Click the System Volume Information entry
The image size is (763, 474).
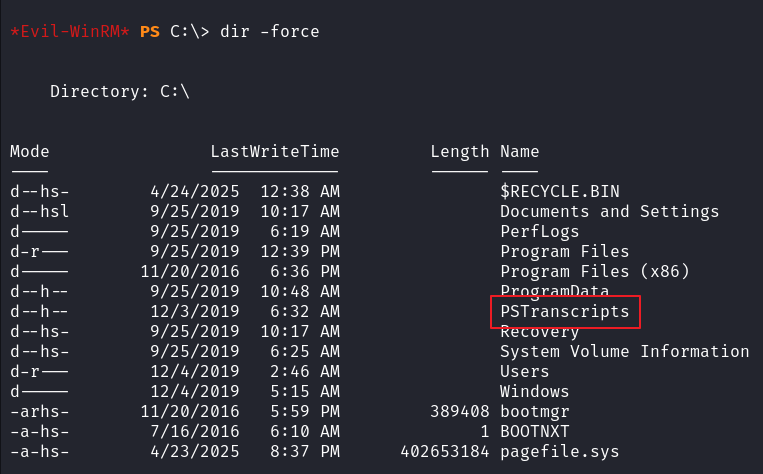point(624,352)
